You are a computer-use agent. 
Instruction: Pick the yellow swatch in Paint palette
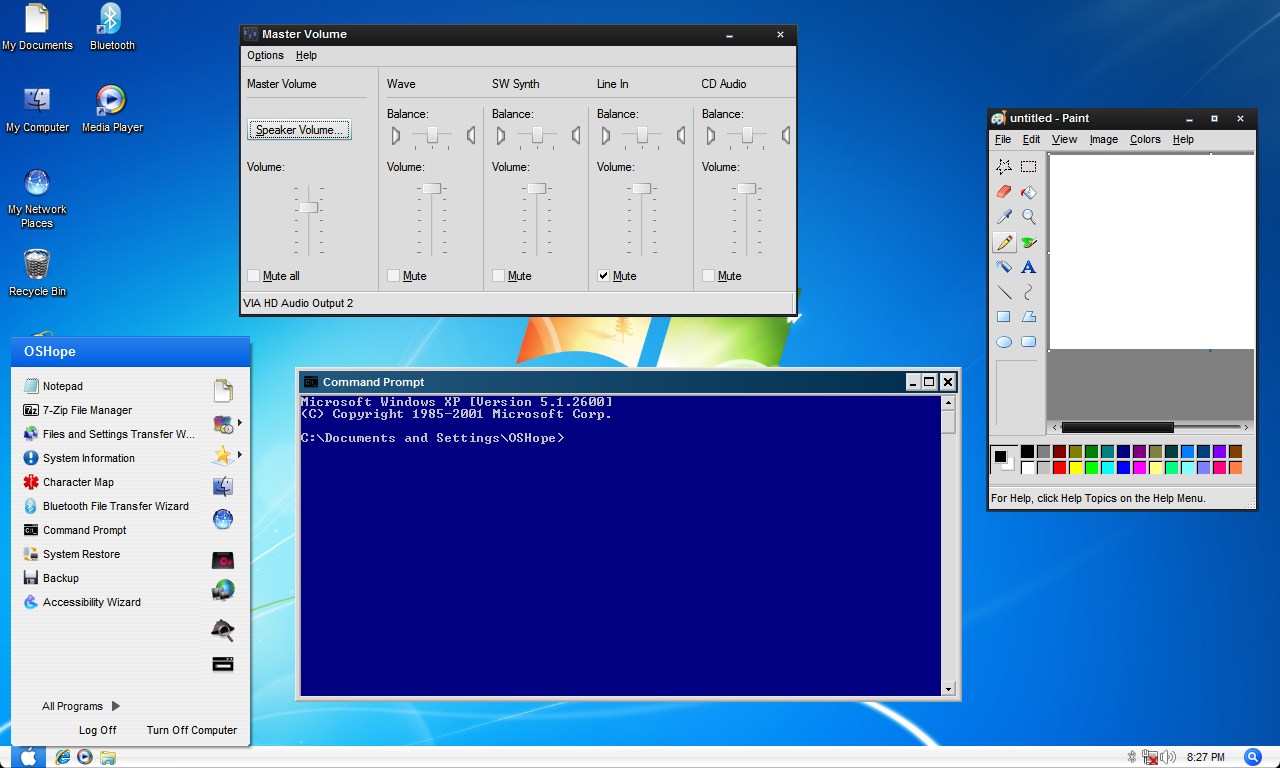[1076, 467]
